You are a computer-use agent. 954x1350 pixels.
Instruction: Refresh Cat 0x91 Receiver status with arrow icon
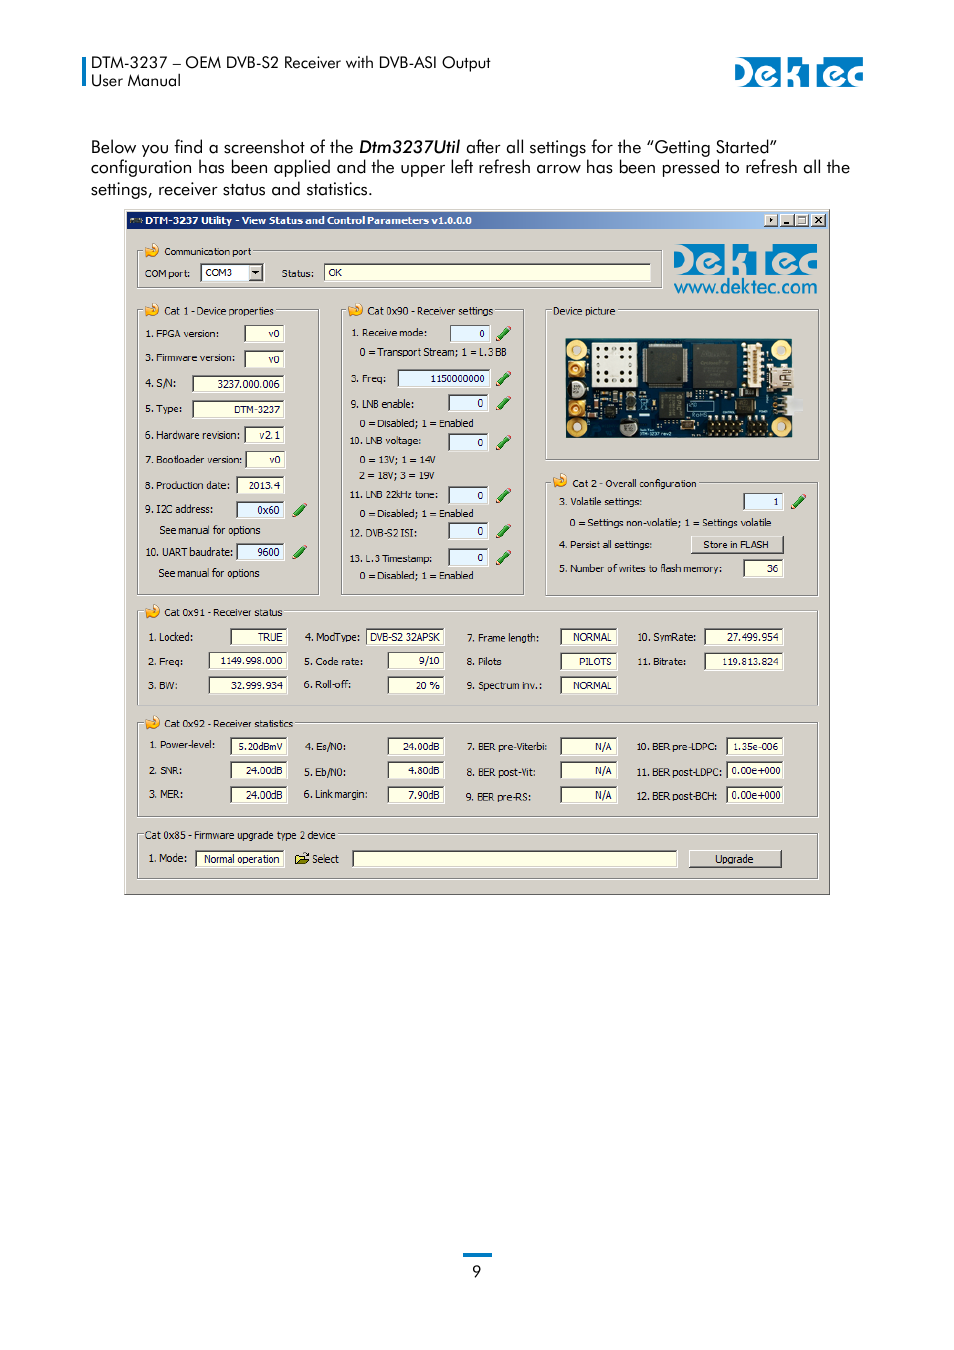coord(152,612)
